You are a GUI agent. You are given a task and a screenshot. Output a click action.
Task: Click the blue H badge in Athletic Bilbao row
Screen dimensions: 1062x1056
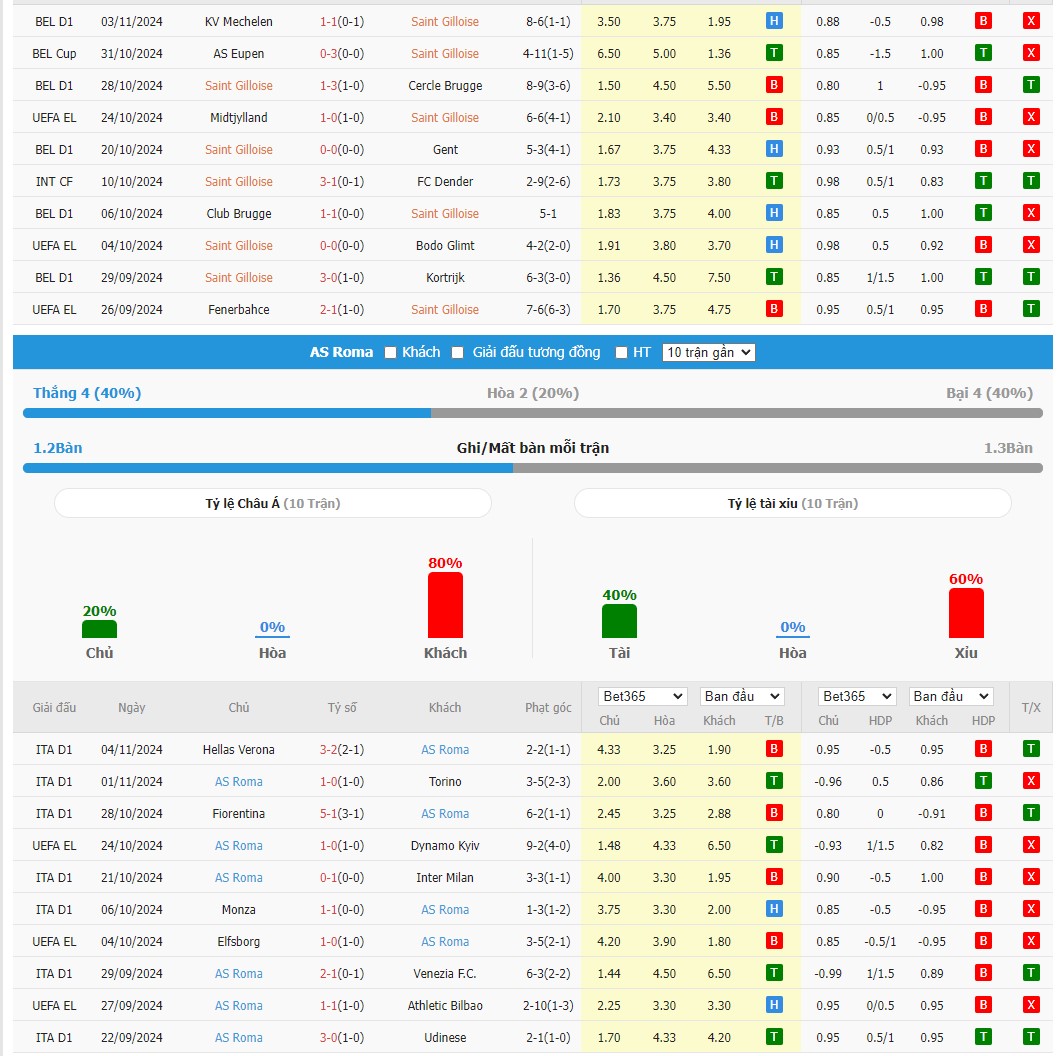[773, 1005]
